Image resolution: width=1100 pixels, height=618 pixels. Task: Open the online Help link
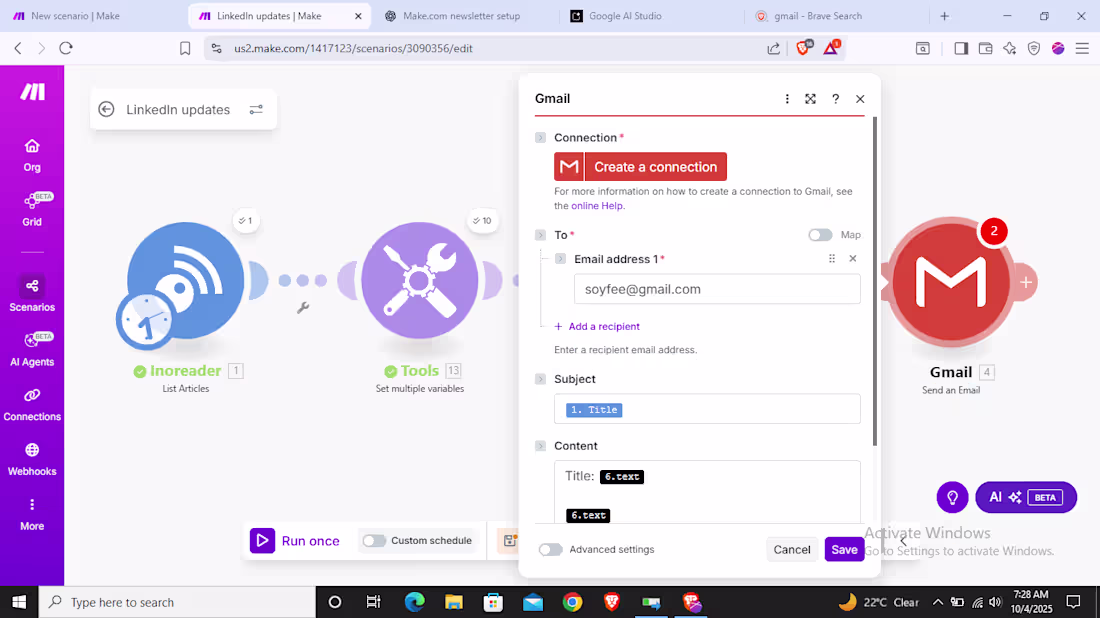click(x=598, y=205)
